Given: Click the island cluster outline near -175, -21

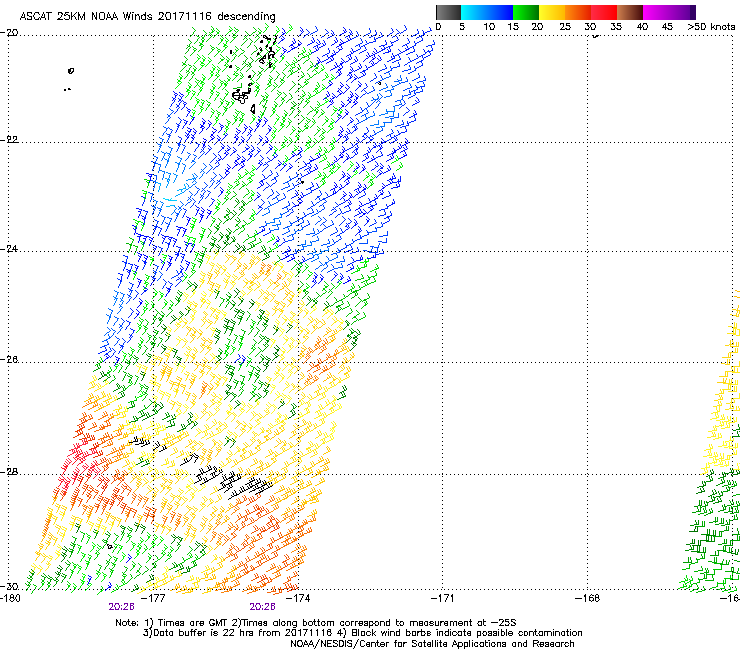Looking at the screenshot, I should coord(241,96).
